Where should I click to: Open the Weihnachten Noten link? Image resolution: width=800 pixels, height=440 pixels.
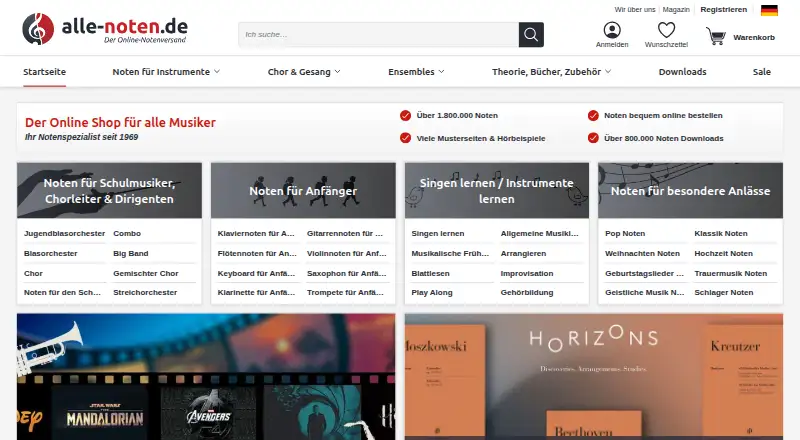642,253
